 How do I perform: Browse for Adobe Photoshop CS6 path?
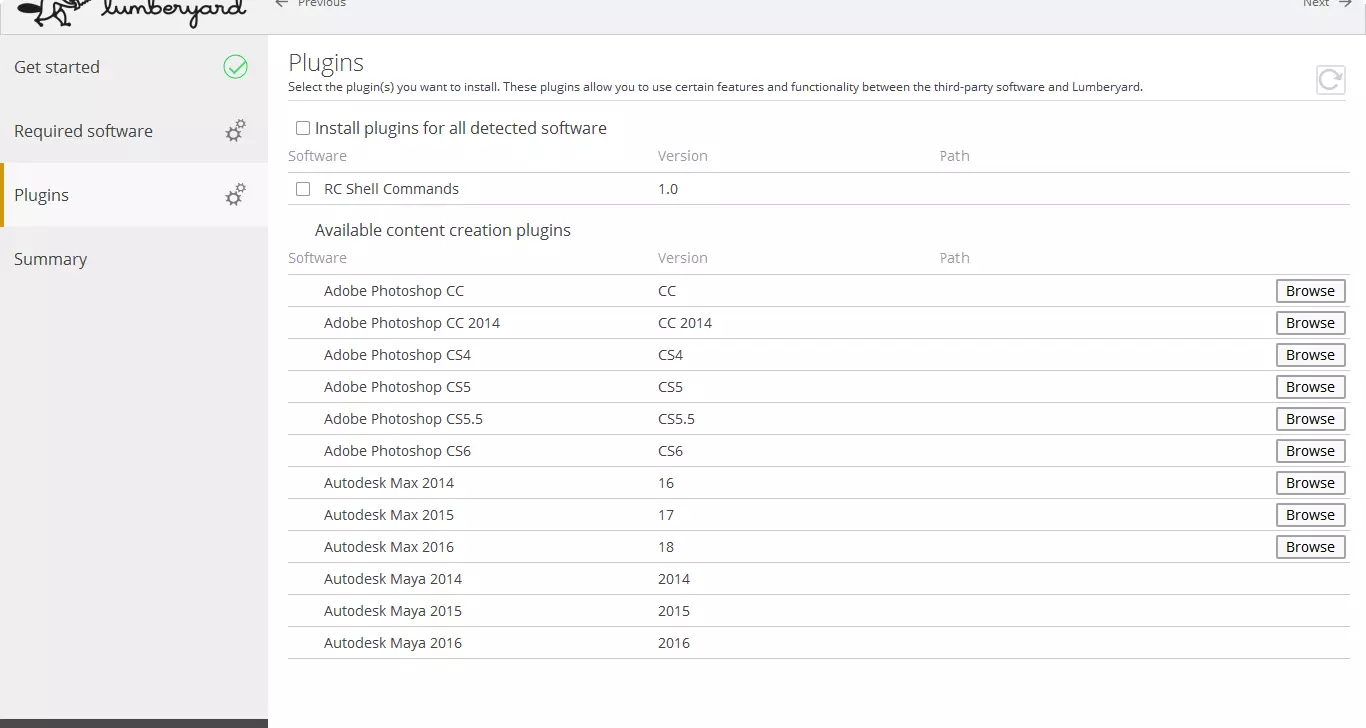click(x=1310, y=451)
